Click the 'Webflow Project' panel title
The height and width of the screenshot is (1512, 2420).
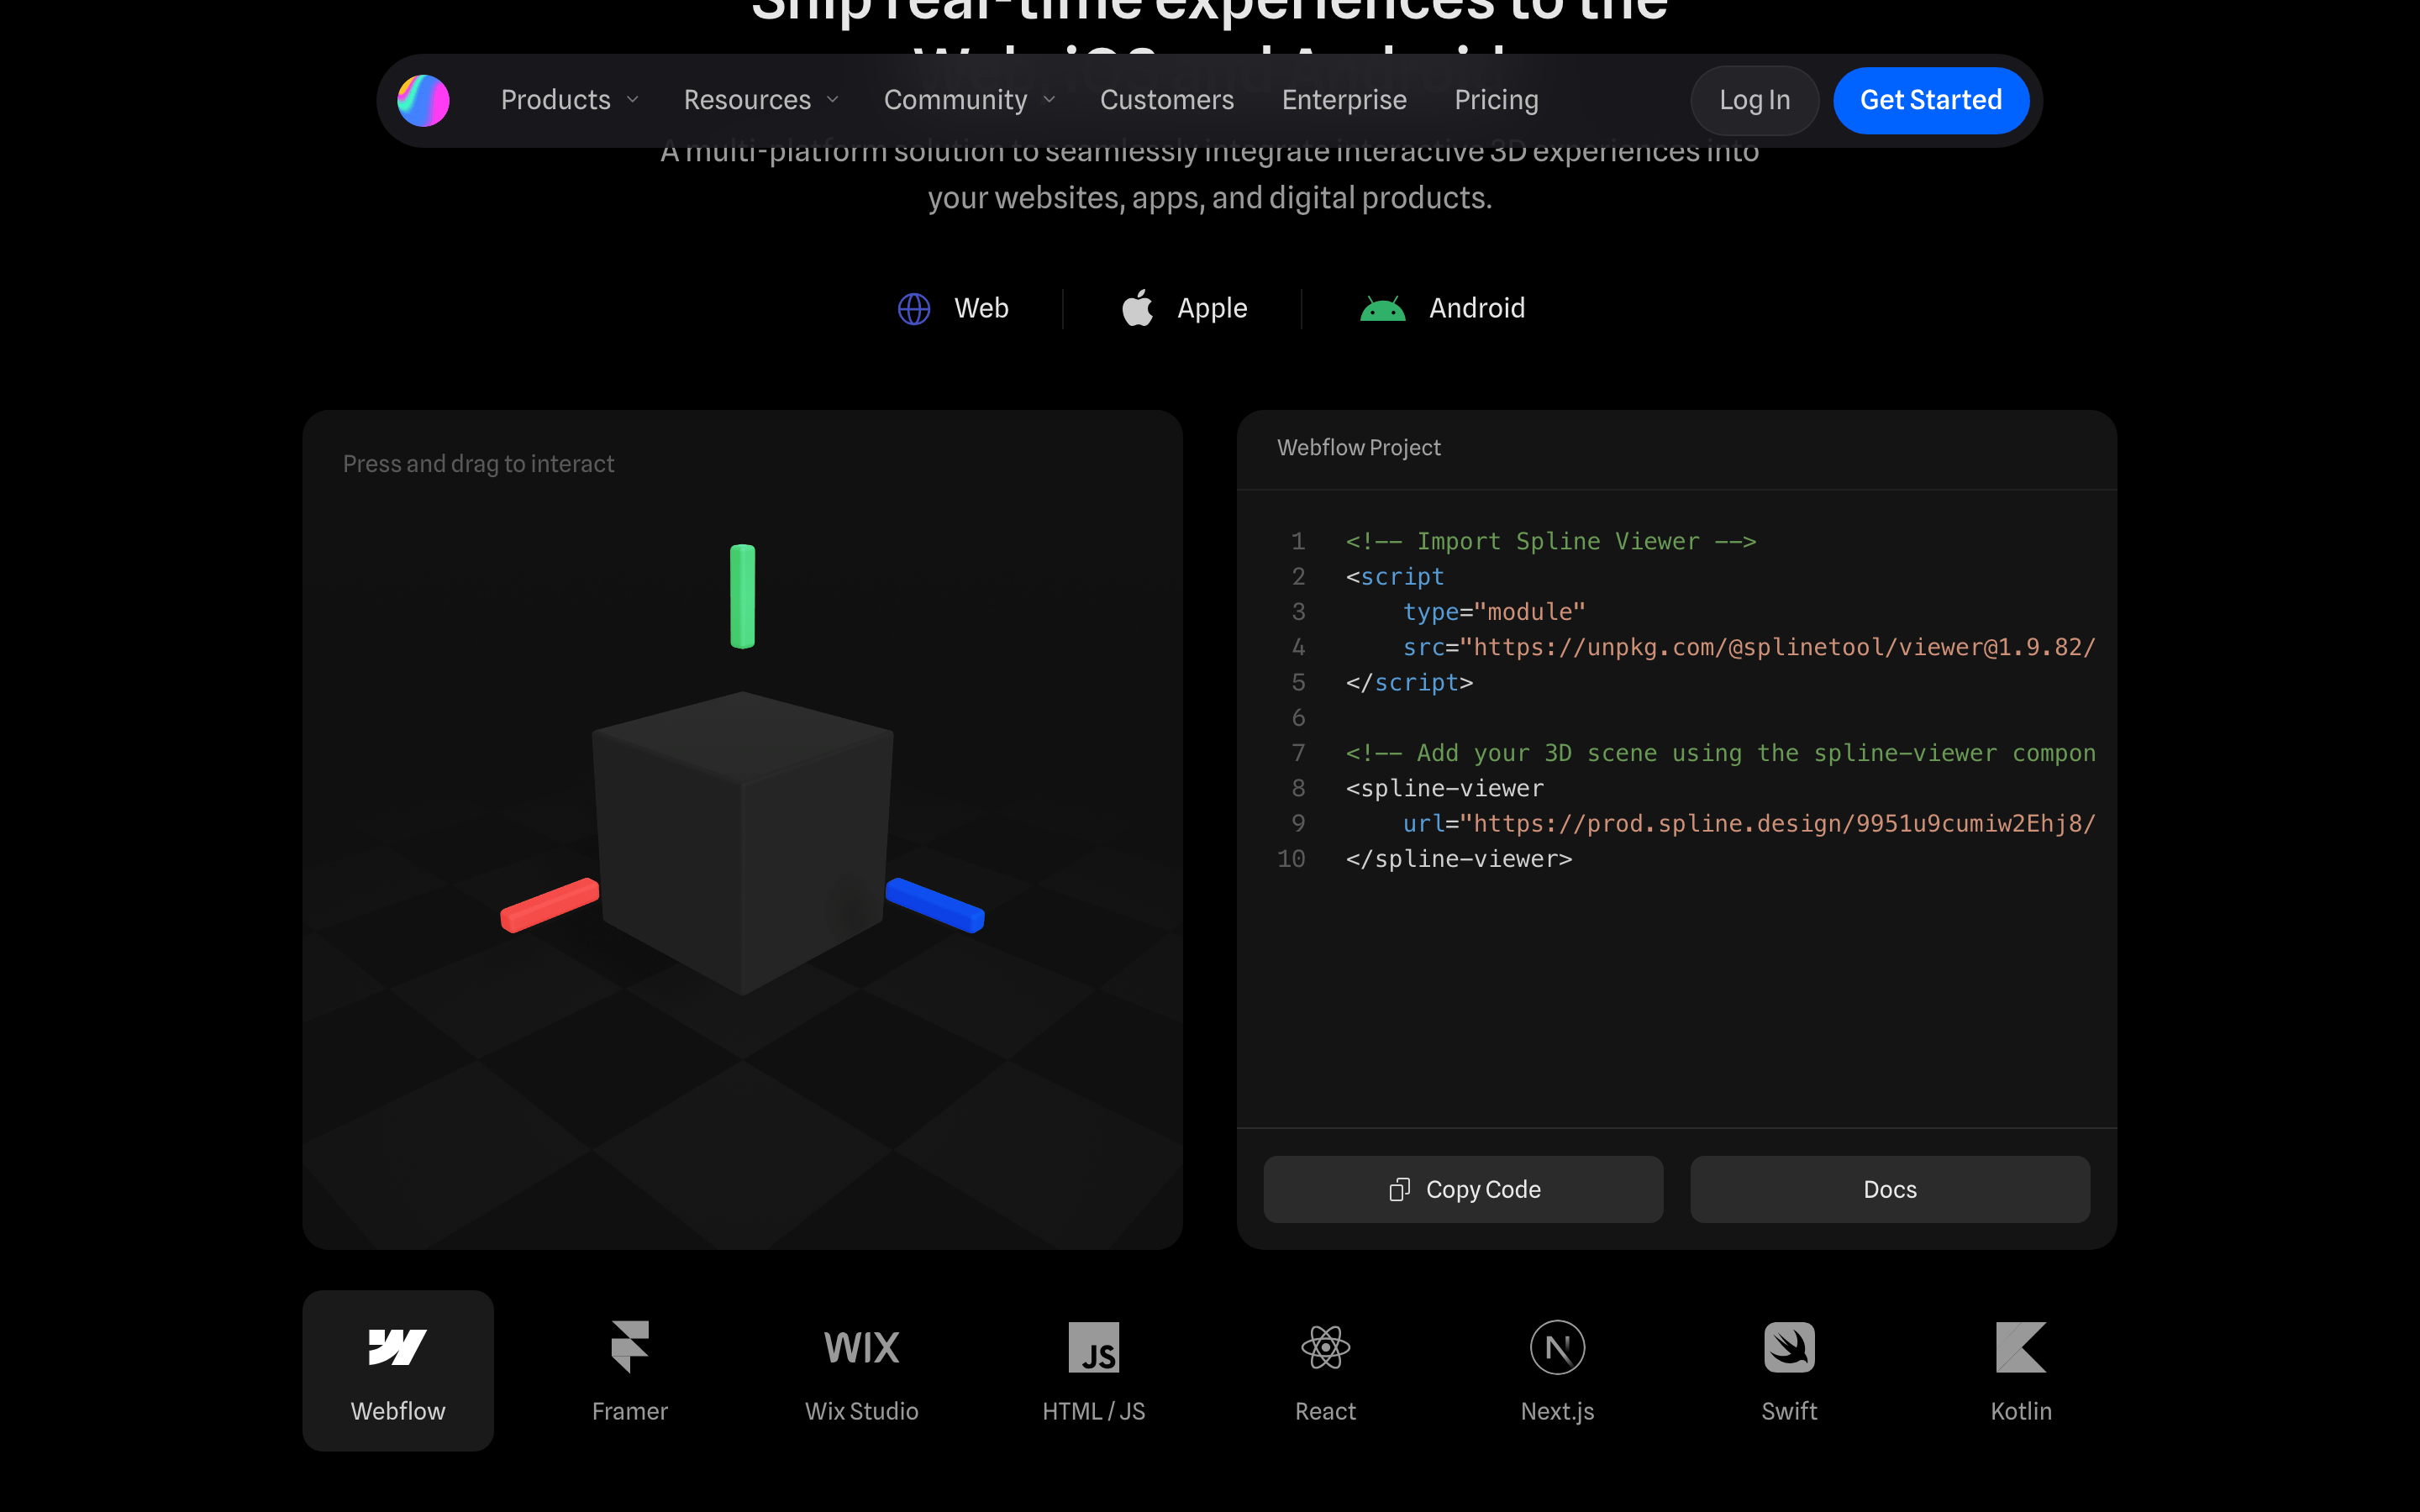[1359, 448]
